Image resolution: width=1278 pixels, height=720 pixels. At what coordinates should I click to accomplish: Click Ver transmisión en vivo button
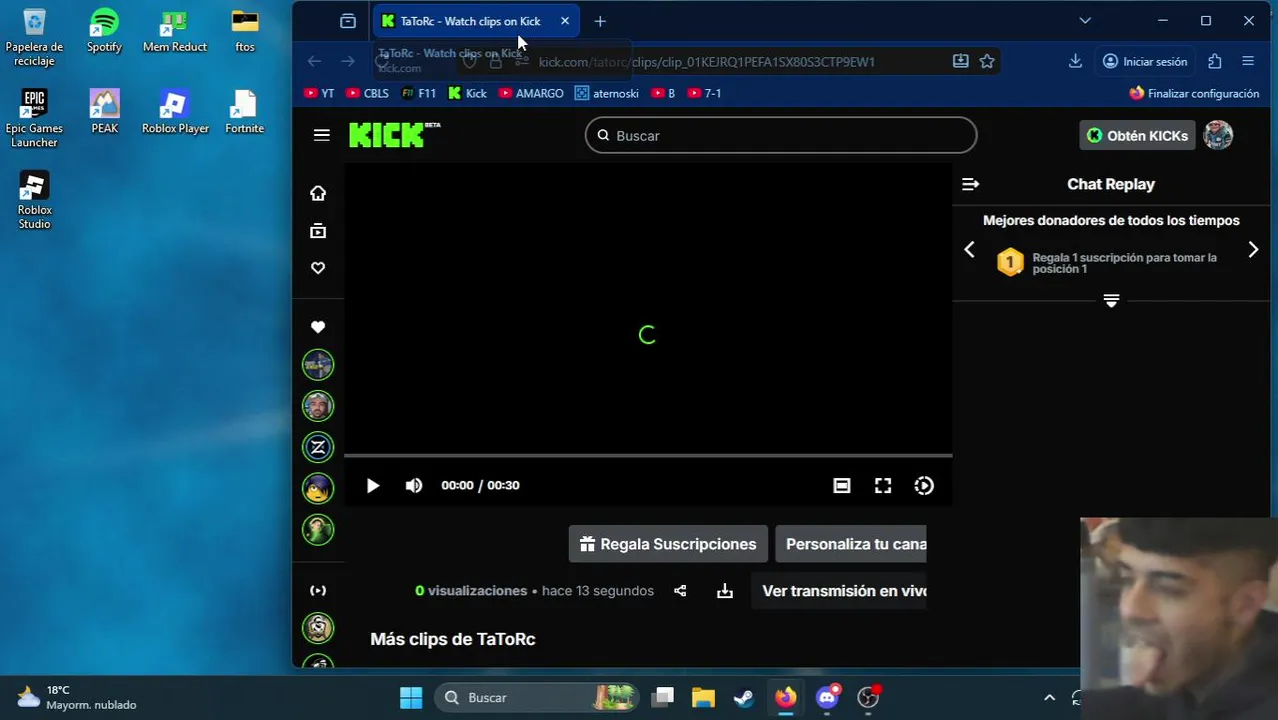click(x=840, y=591)
